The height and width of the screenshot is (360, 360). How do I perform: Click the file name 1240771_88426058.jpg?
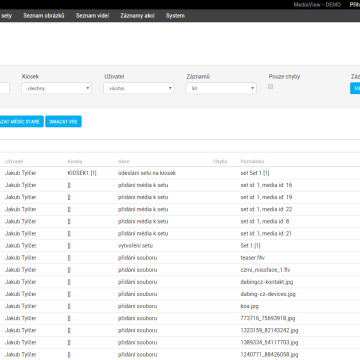(x=269, y=354)
